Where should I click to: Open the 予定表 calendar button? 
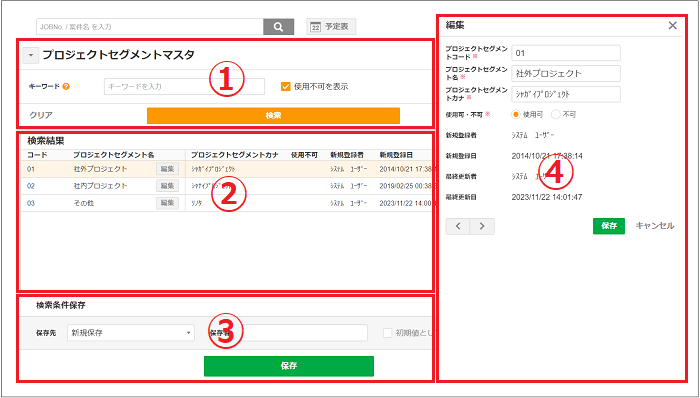click(x=331, y=27)
